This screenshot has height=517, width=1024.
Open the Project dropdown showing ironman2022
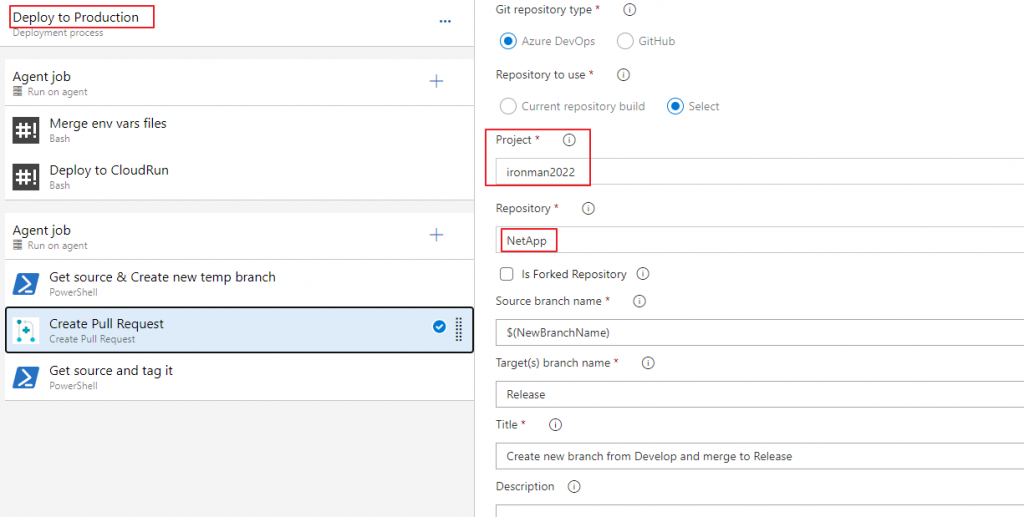coord(760,172)
